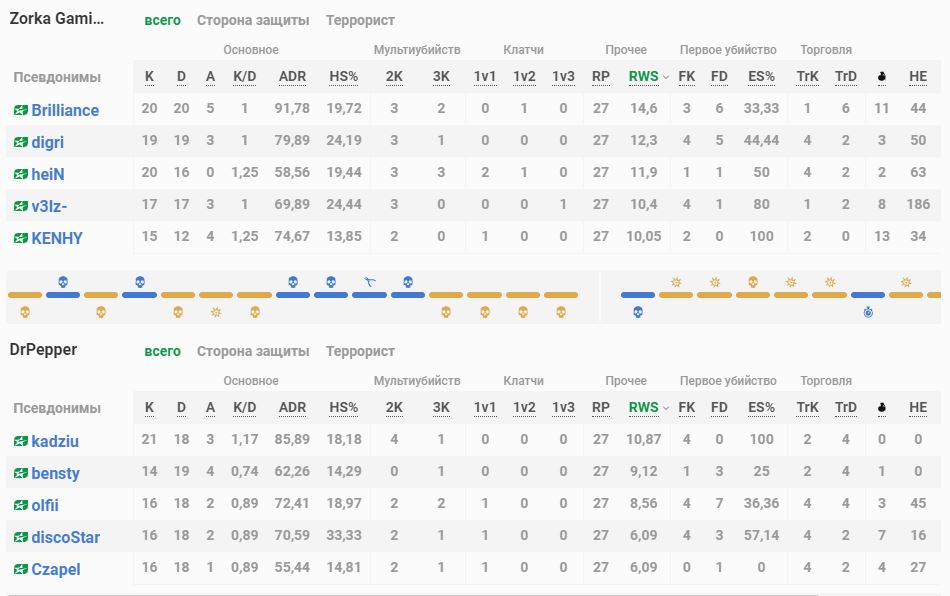Click the blue stopwatch icon in second-half timeline
Viewport: 950px width, 596px height.
(868, 312)
